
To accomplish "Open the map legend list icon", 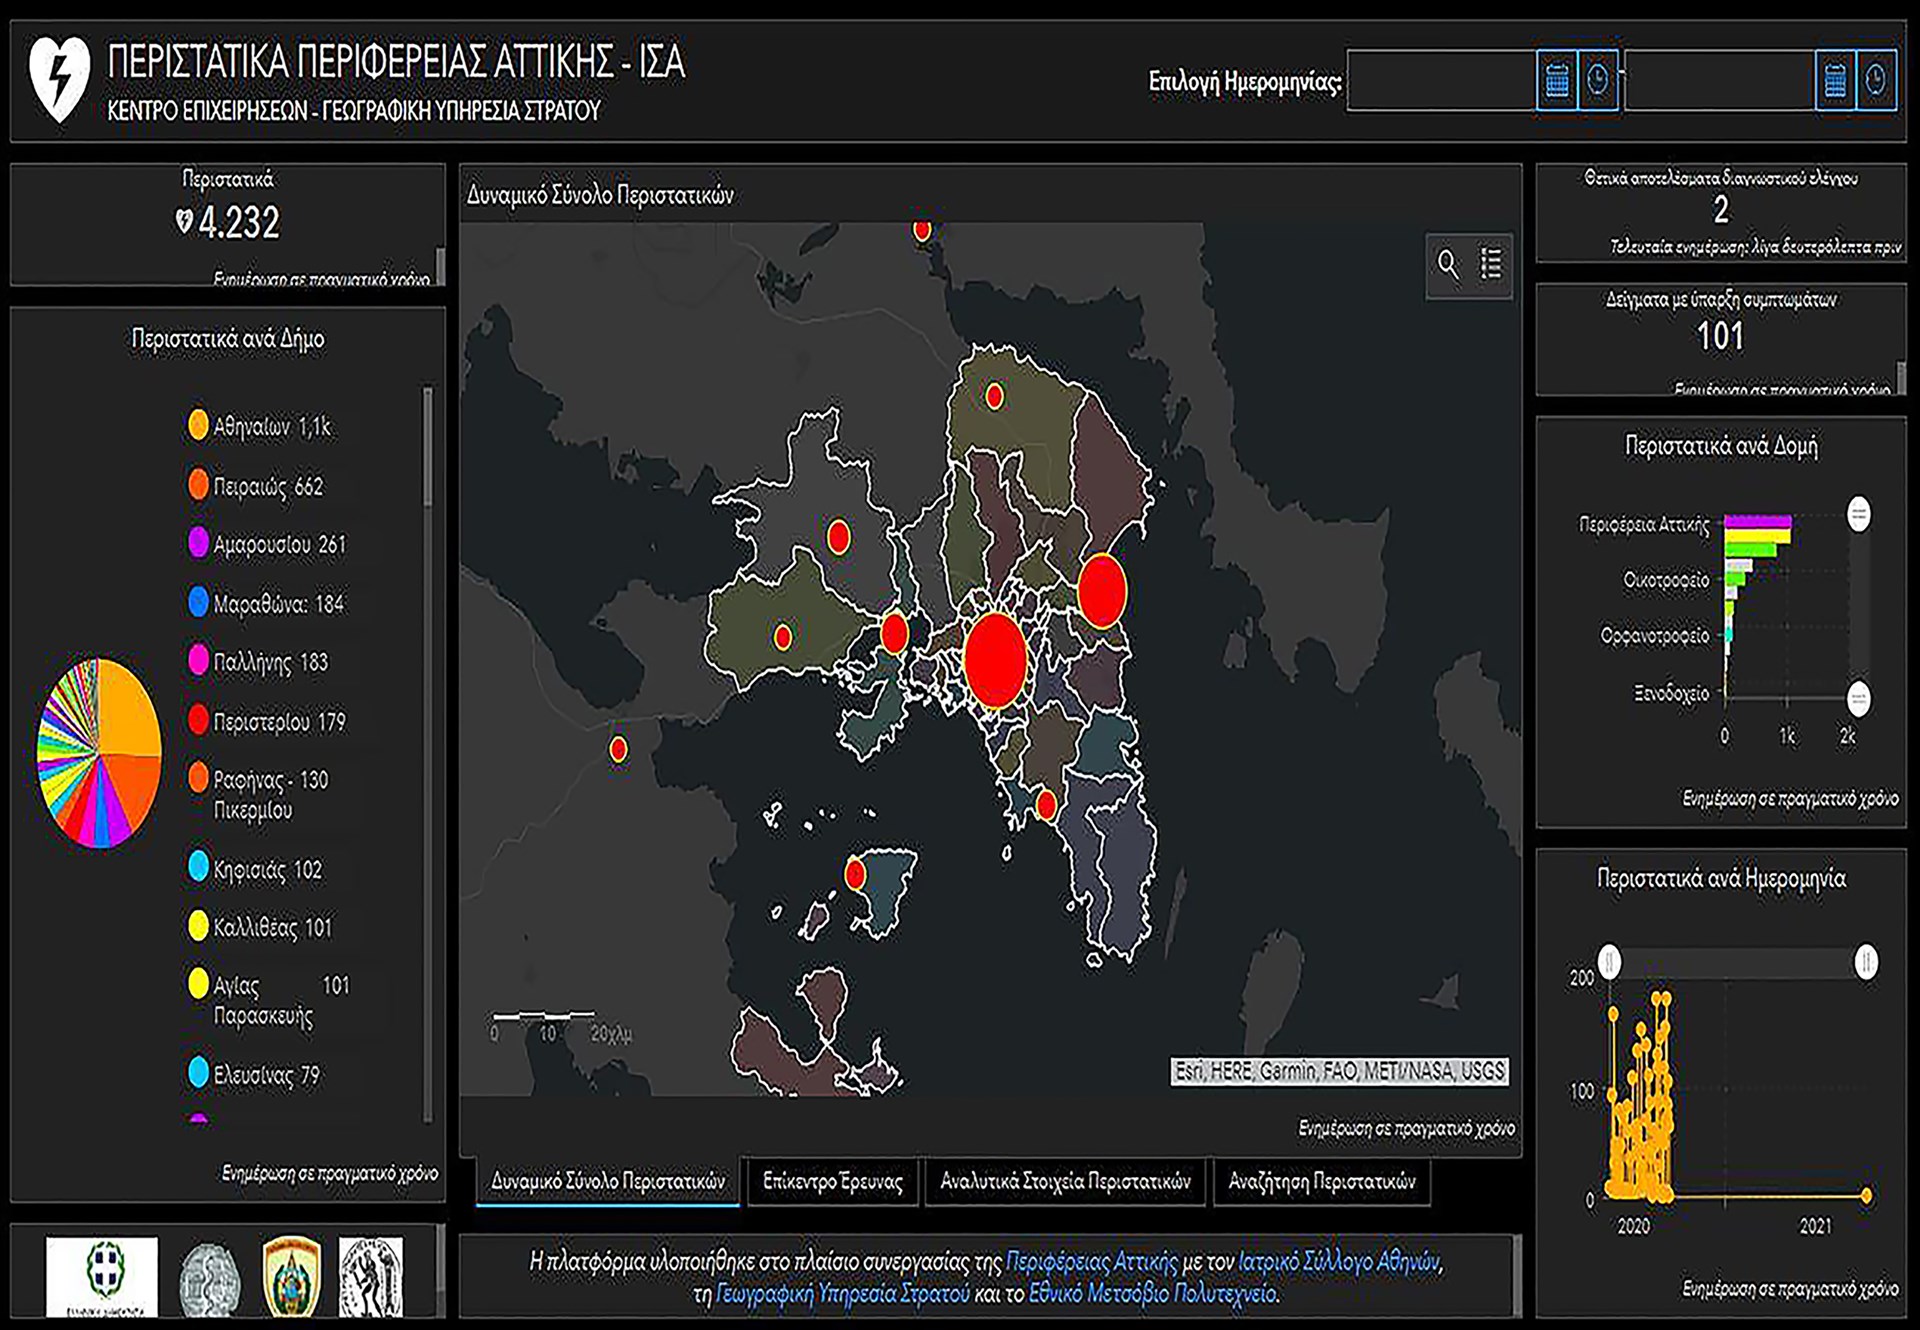I will (1491, 264).
